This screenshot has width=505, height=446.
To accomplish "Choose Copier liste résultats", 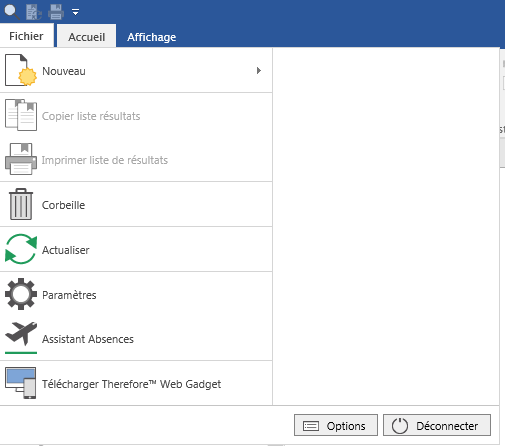I will click(136, 116).
